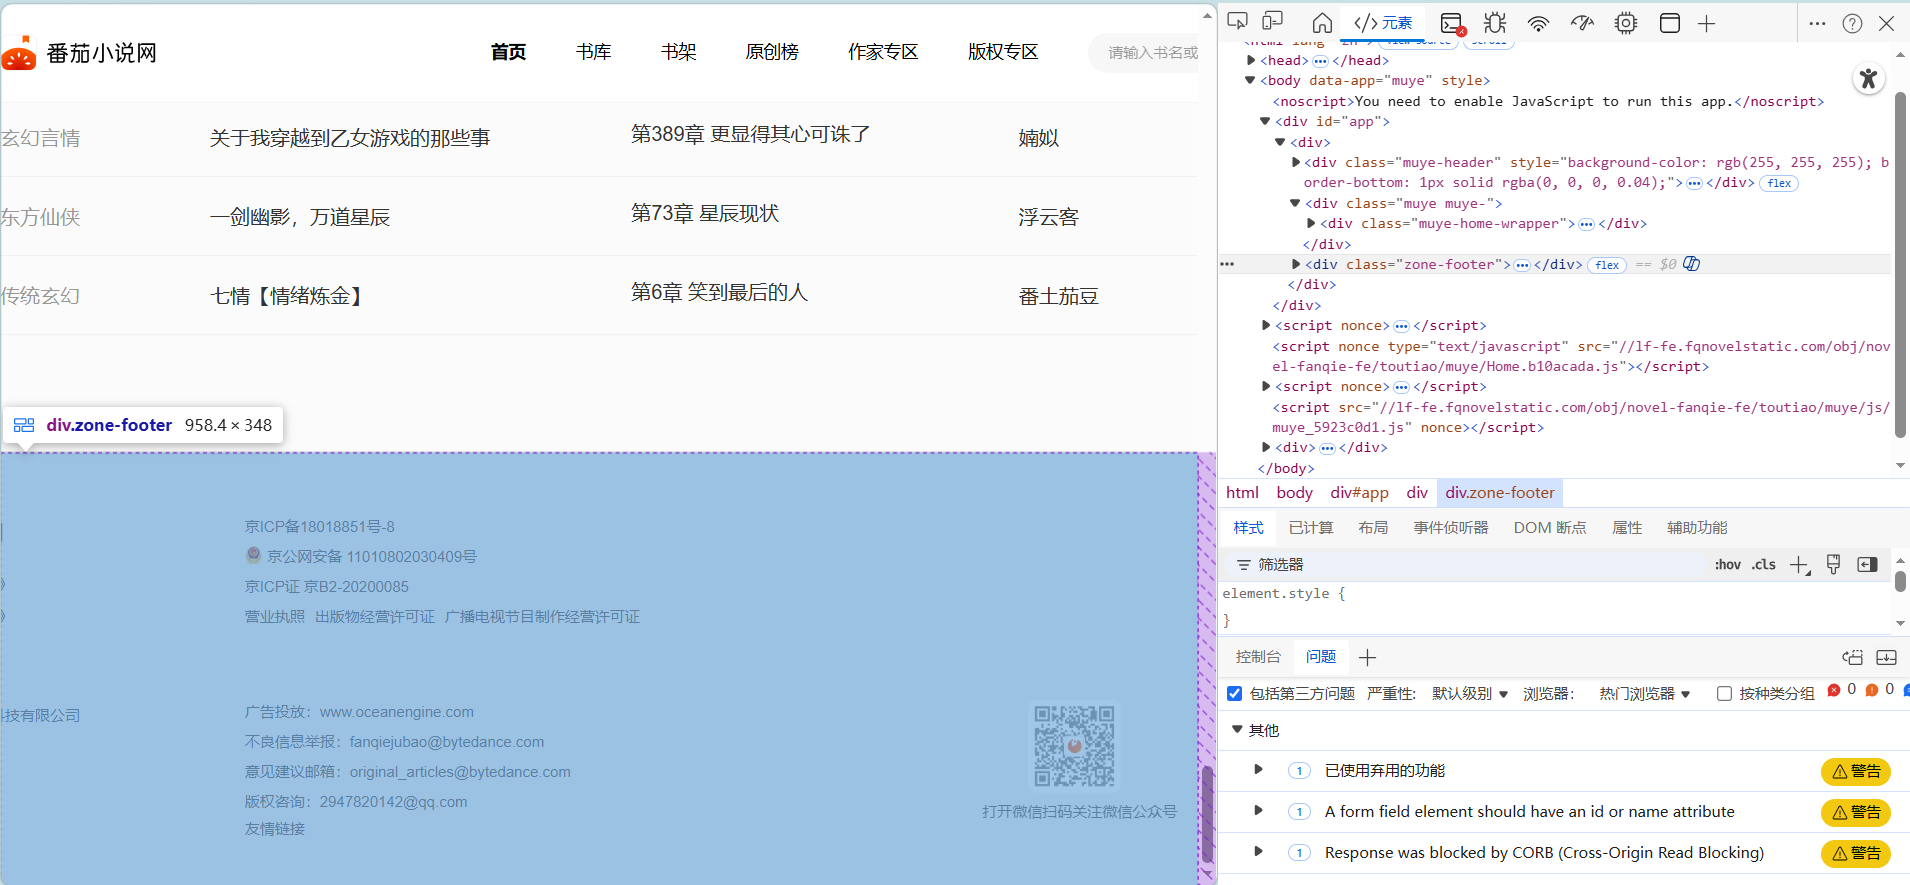Open the Console tool icon with error badge
Image resolution: width=1910 pixels, height=885 pixels.
(x=1452, y=23)
